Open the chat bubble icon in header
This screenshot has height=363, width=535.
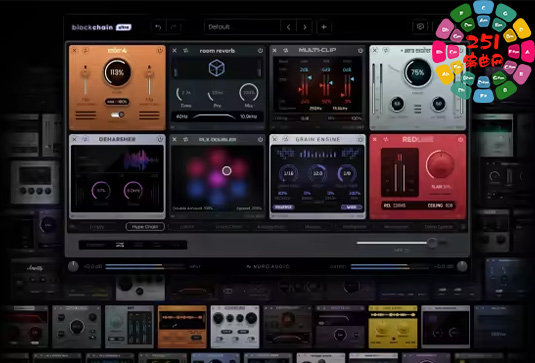point(420,27)
